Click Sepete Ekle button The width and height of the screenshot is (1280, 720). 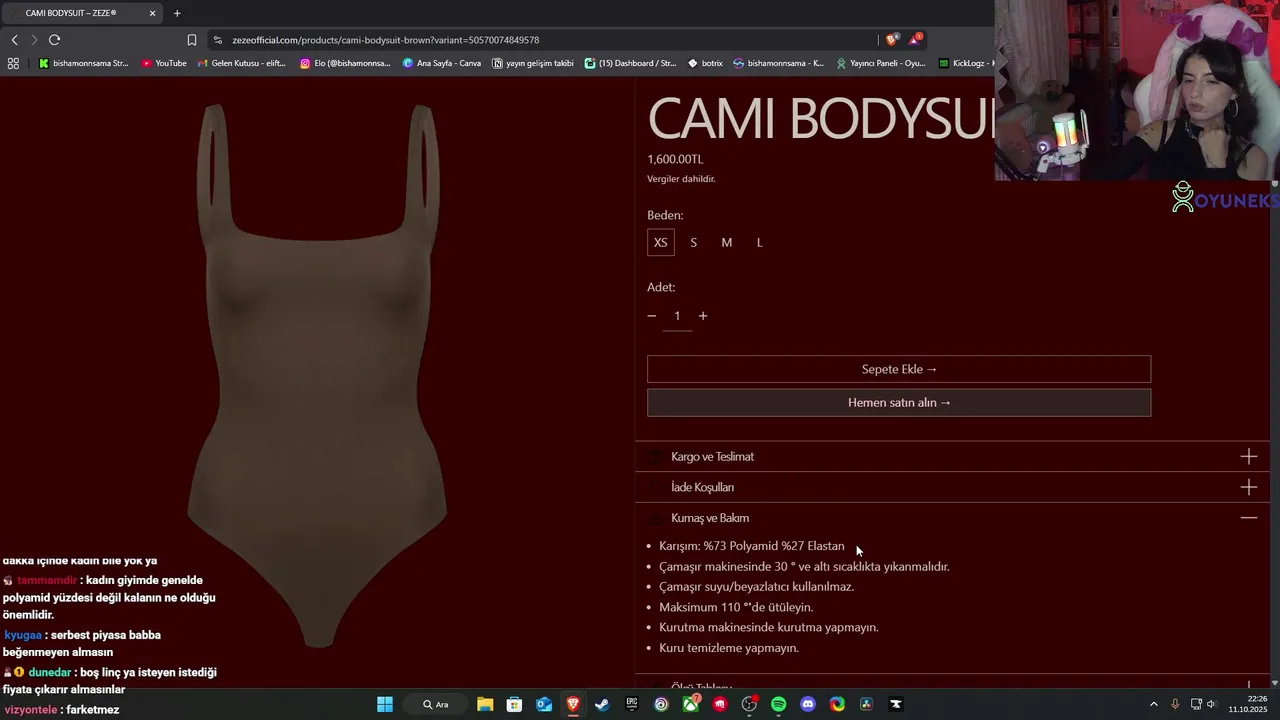[x=899, y=369]
